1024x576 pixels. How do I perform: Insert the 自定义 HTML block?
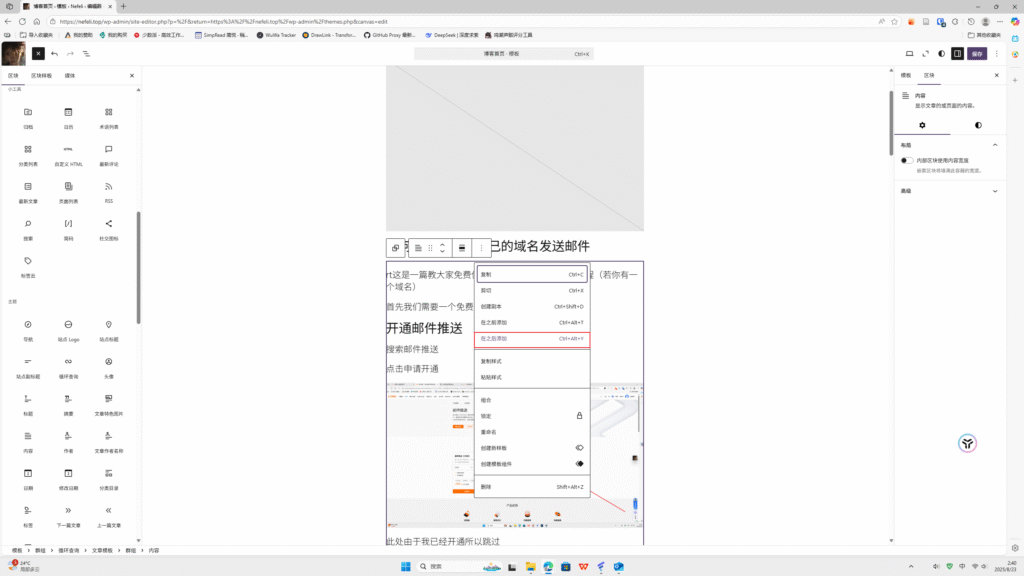[x=69, y=155]
